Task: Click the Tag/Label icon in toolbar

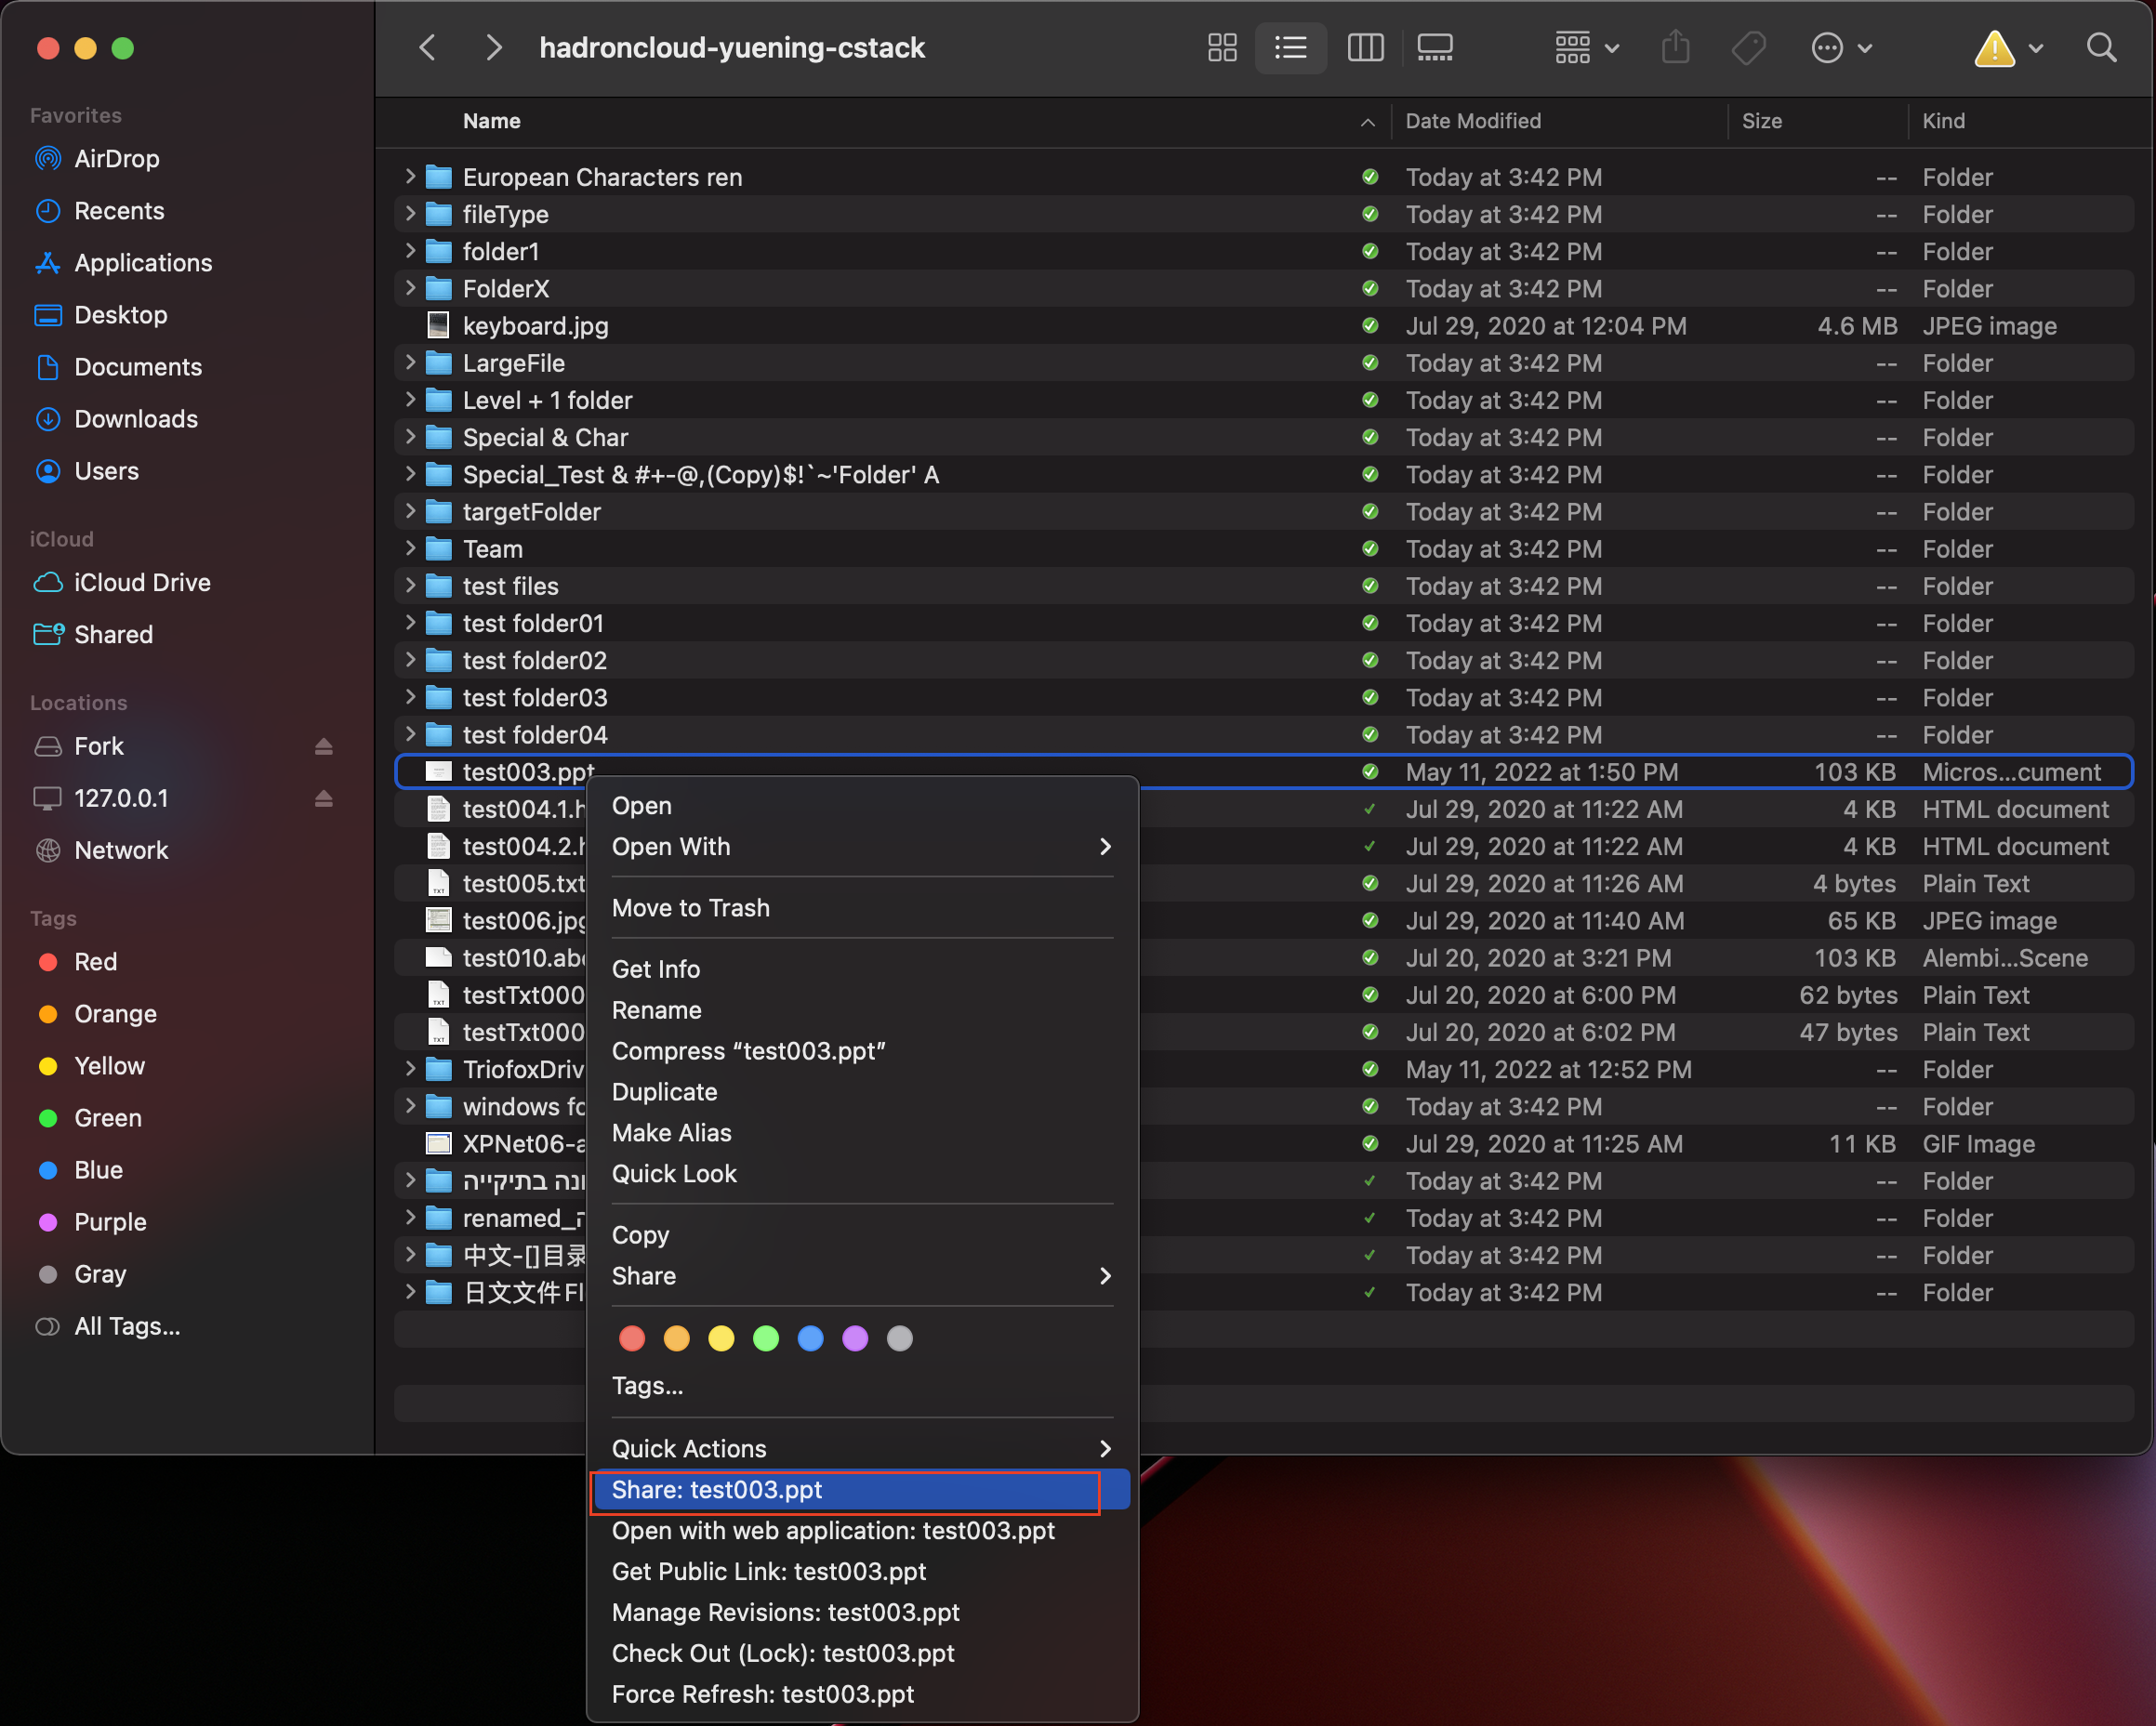Action: [x=1751, y=47]
